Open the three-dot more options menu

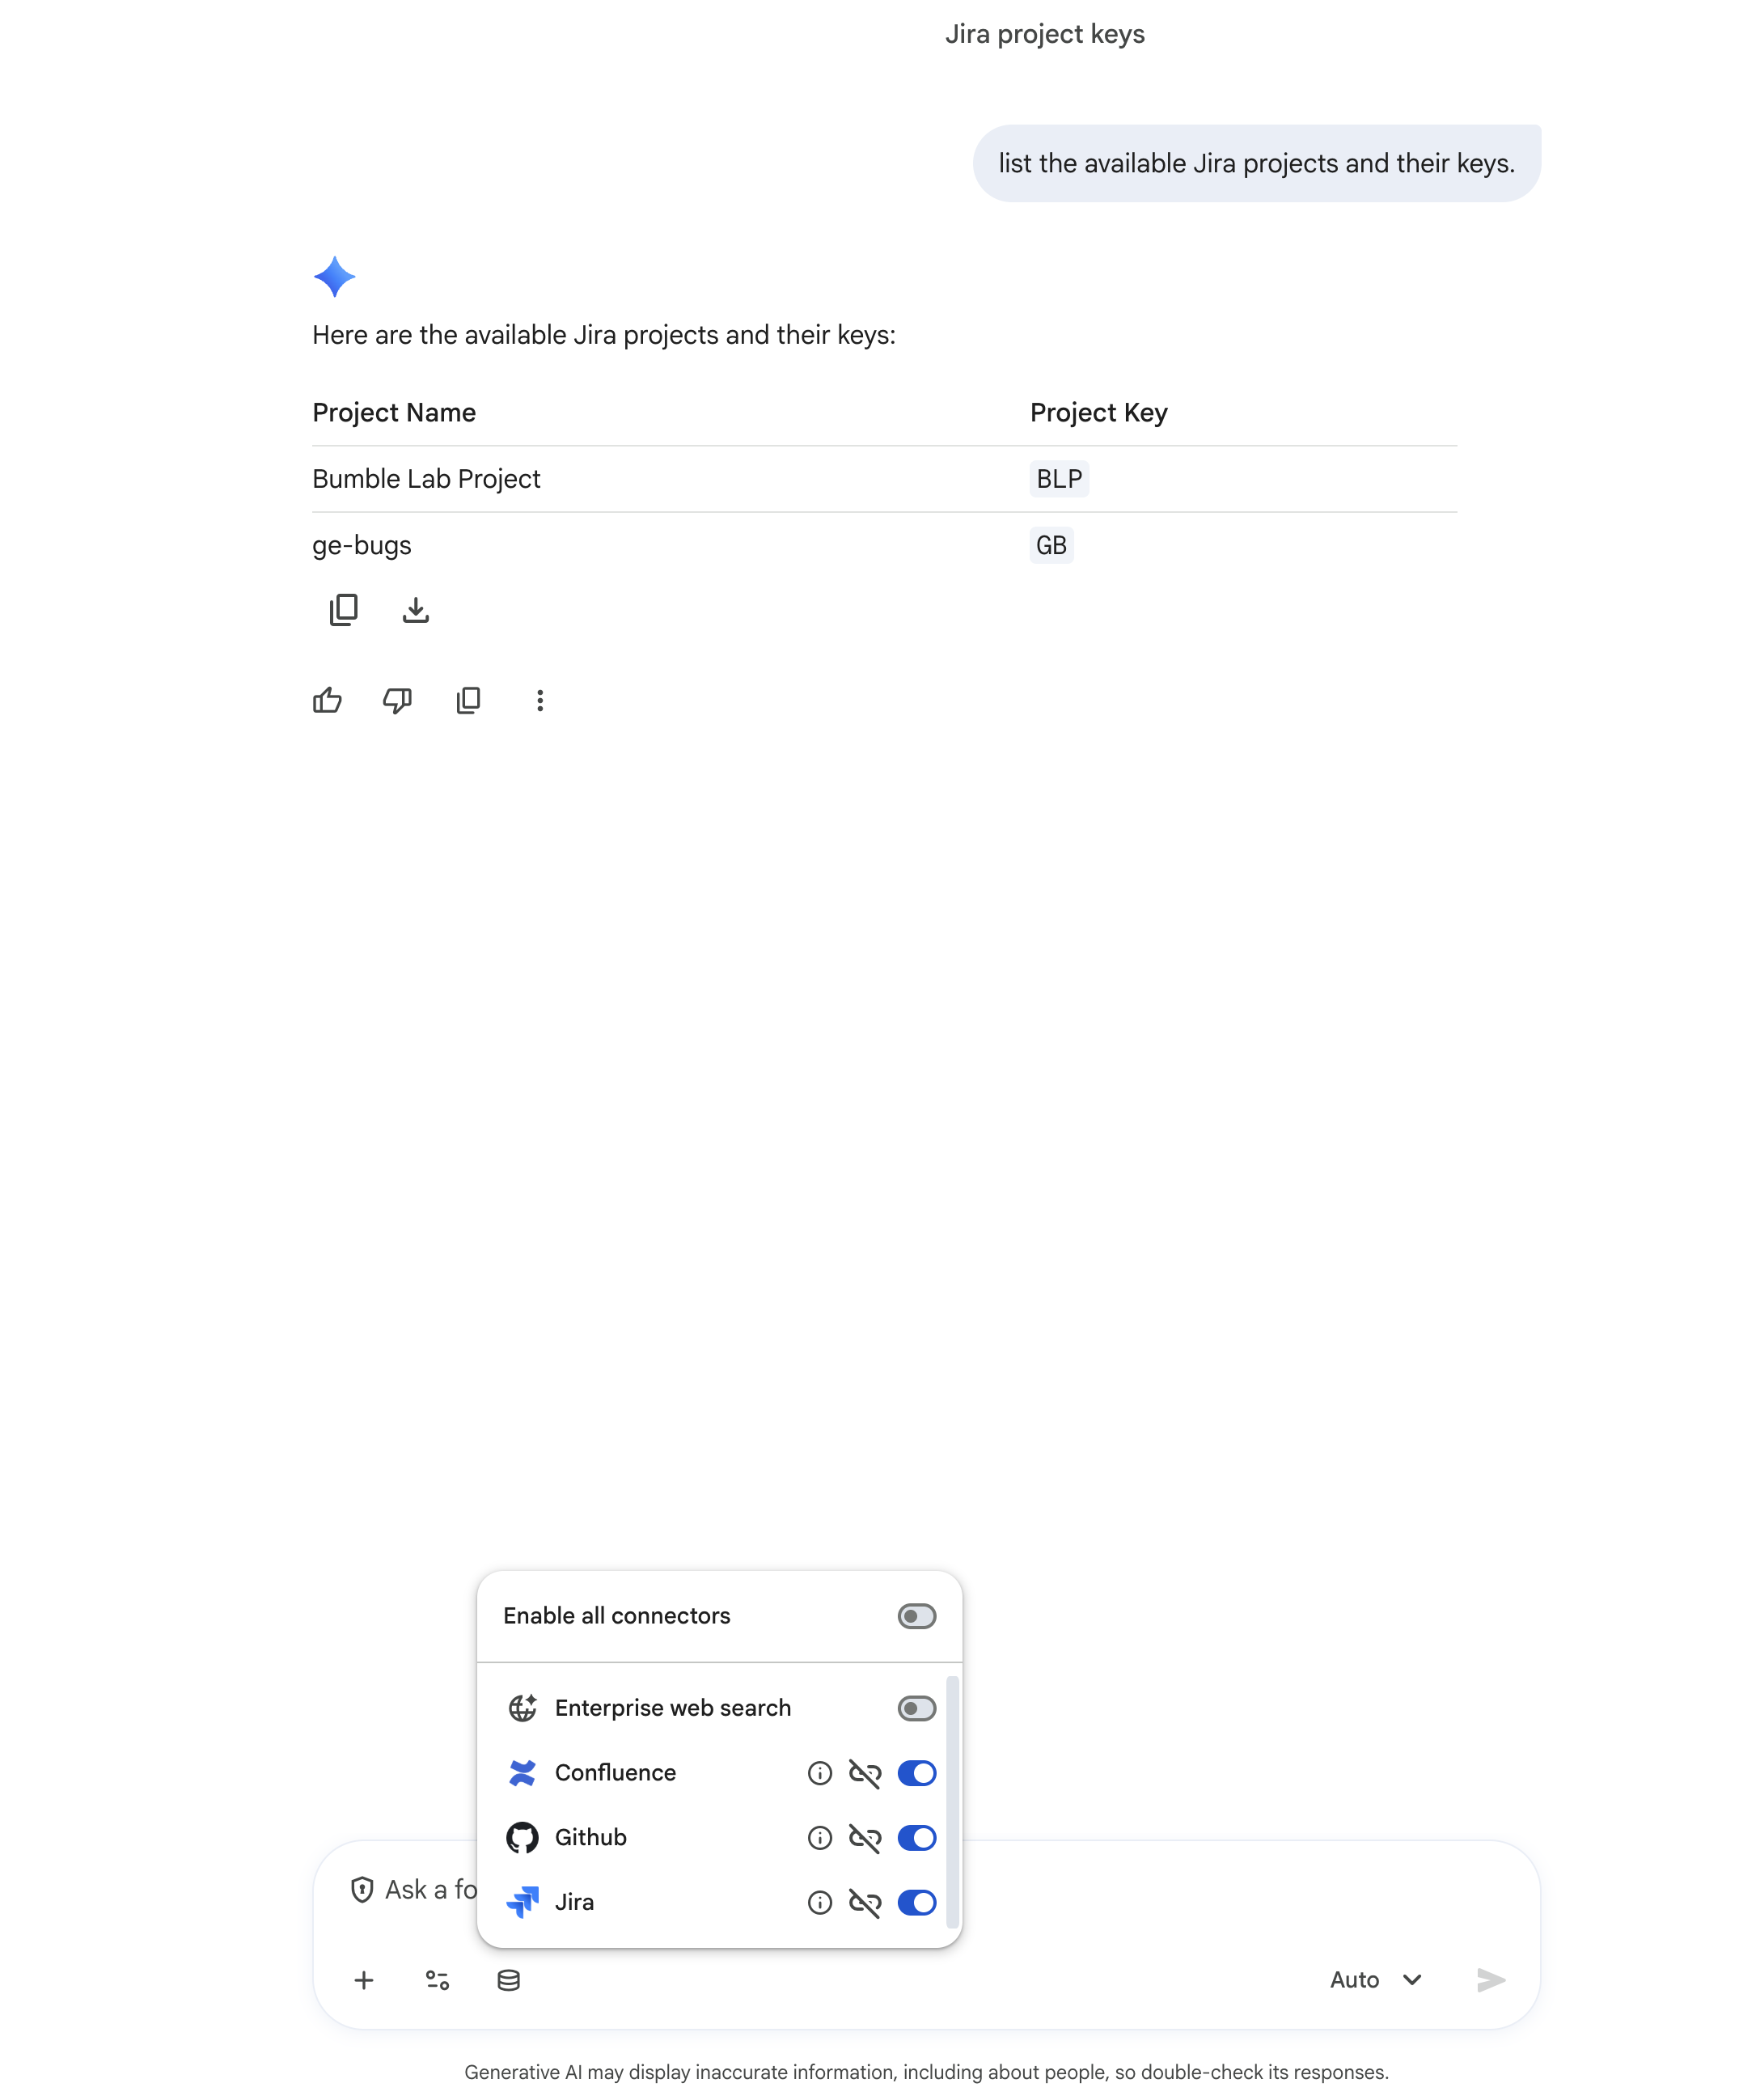point(540,700)
